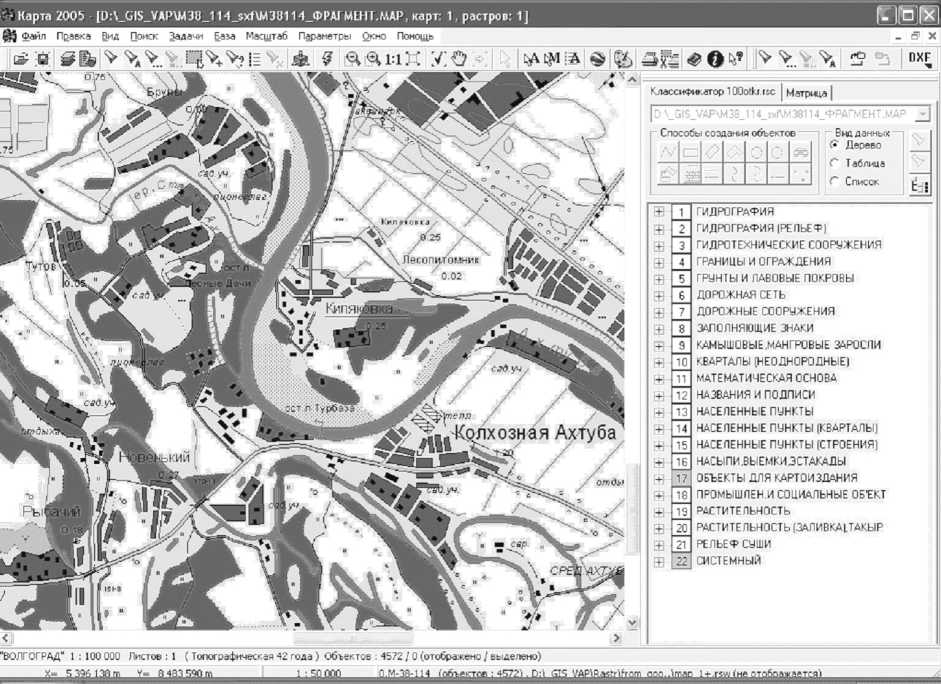Click the lightning bolt toolbar icon

point(327,59)
